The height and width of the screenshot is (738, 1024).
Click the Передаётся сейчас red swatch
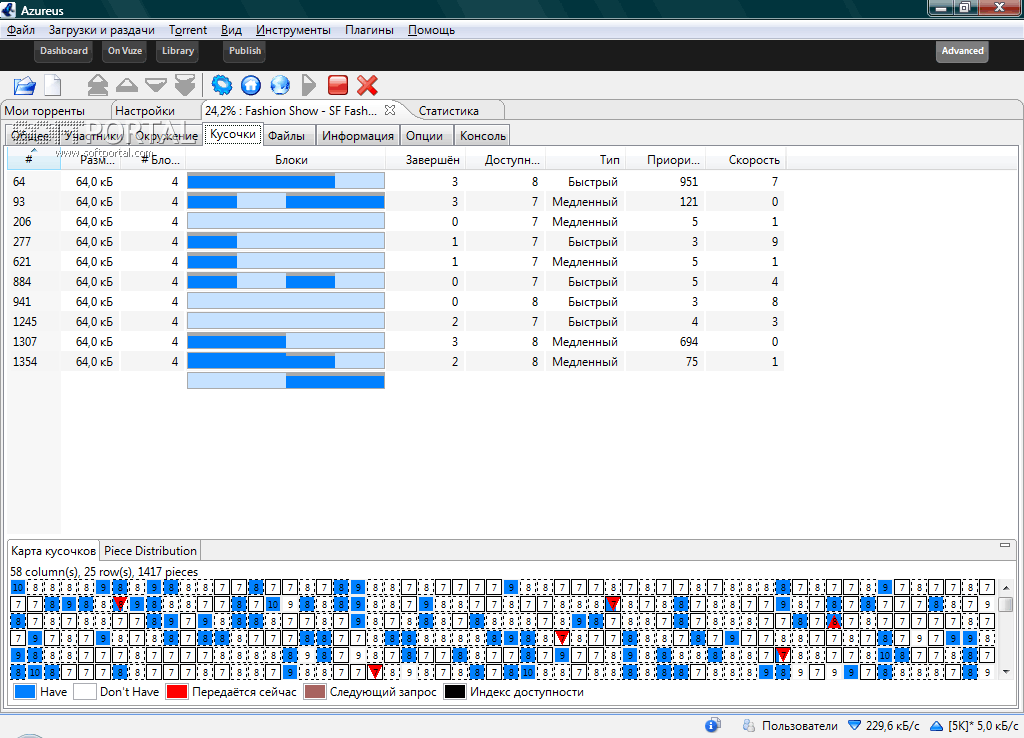[x=177, y=692]
